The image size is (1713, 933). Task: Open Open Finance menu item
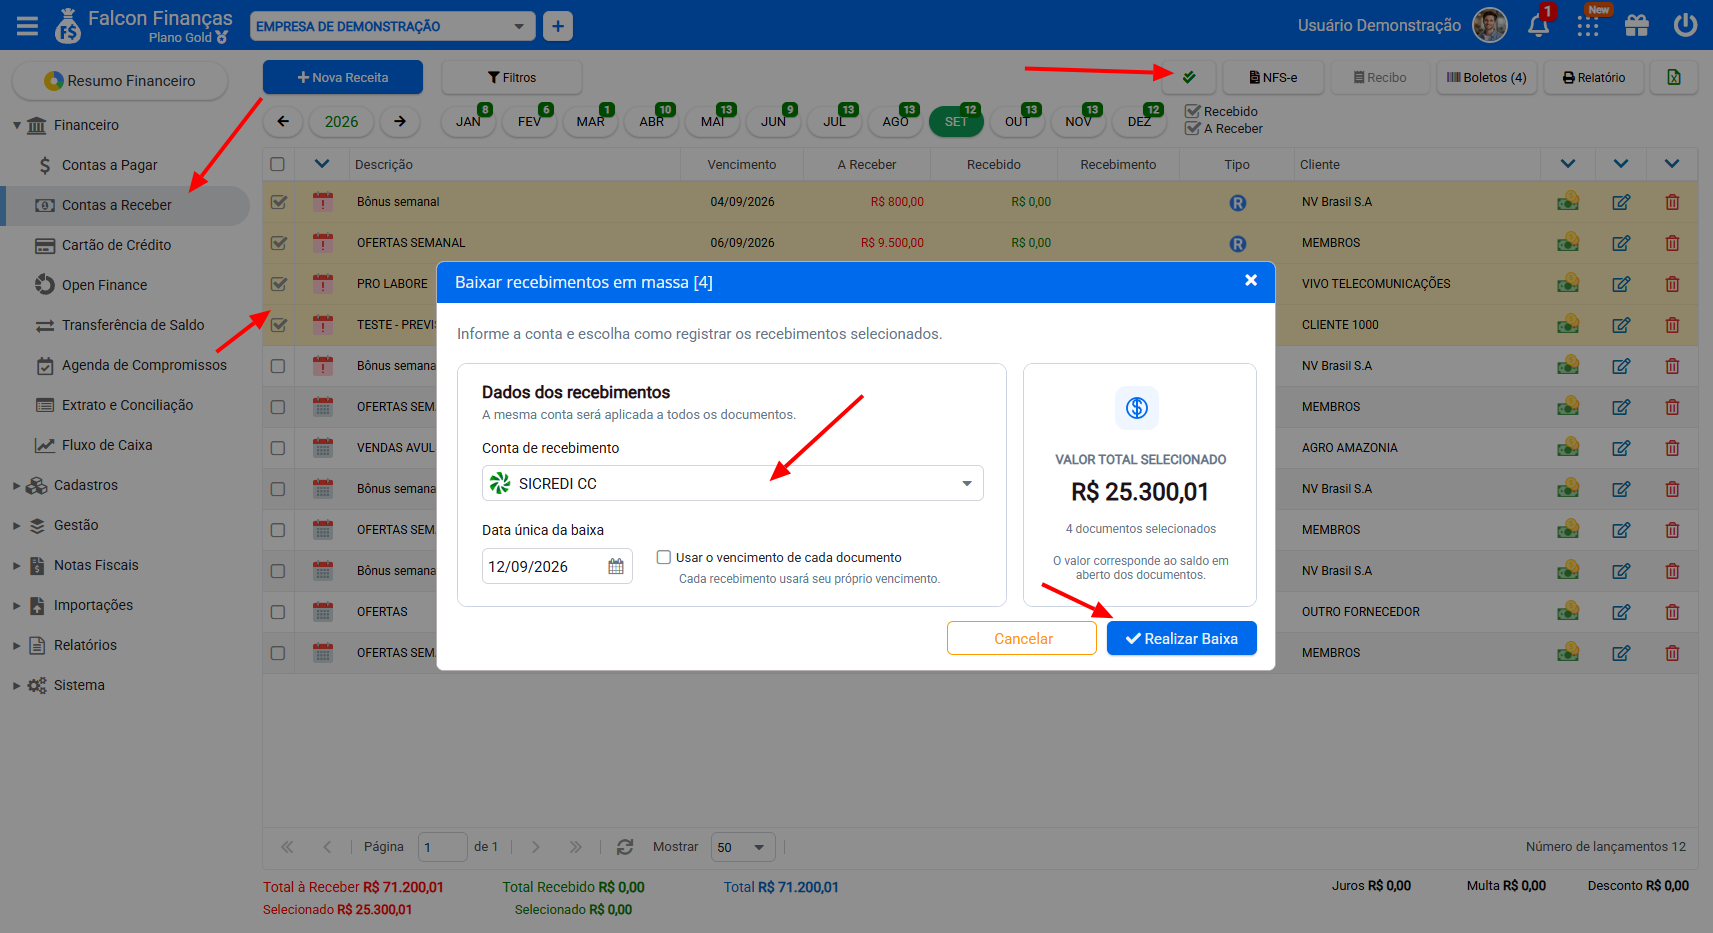(x=104, y=285)
